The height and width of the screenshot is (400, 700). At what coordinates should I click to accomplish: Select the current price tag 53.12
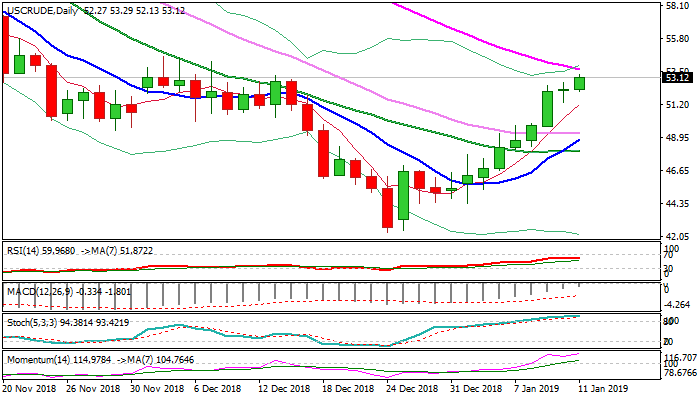coord(678,78)
